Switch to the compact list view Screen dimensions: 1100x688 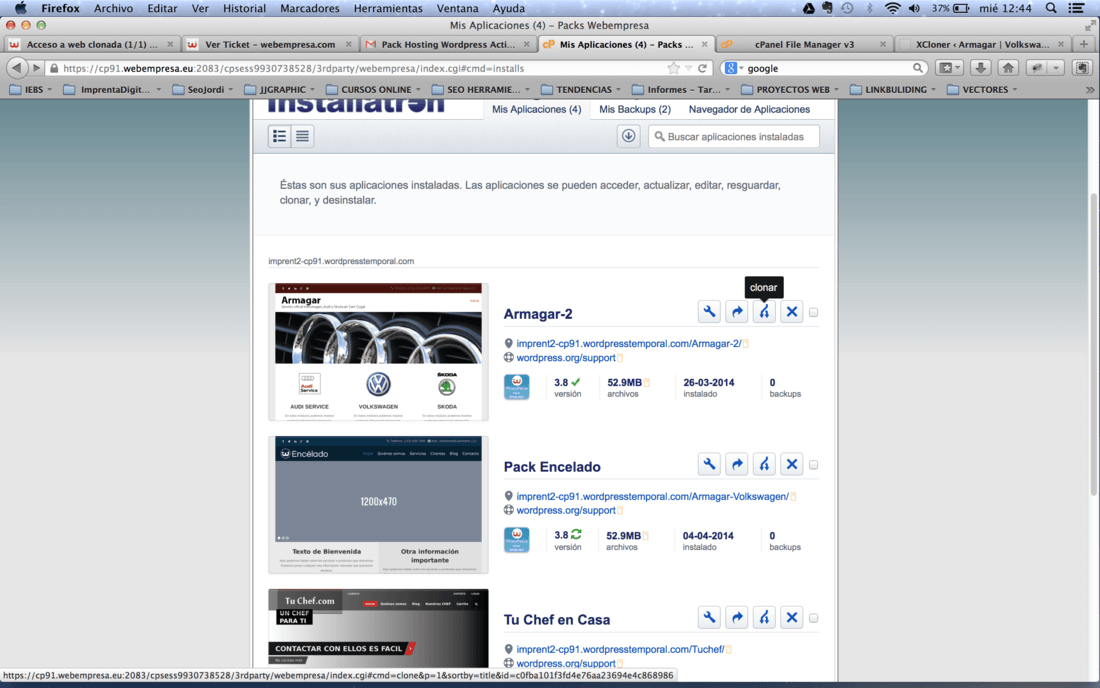click(302, 136)
